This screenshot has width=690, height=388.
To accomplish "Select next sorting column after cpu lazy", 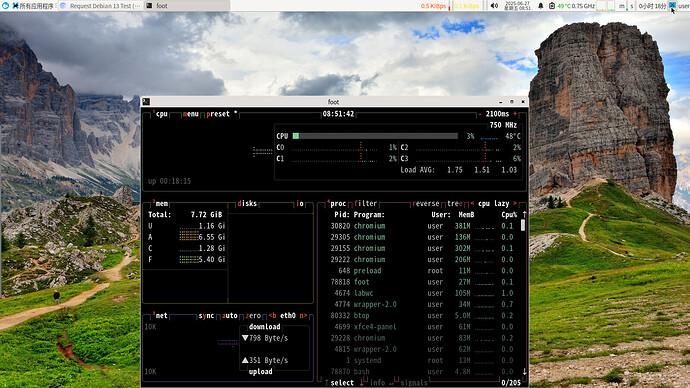I will click(515, 203).
